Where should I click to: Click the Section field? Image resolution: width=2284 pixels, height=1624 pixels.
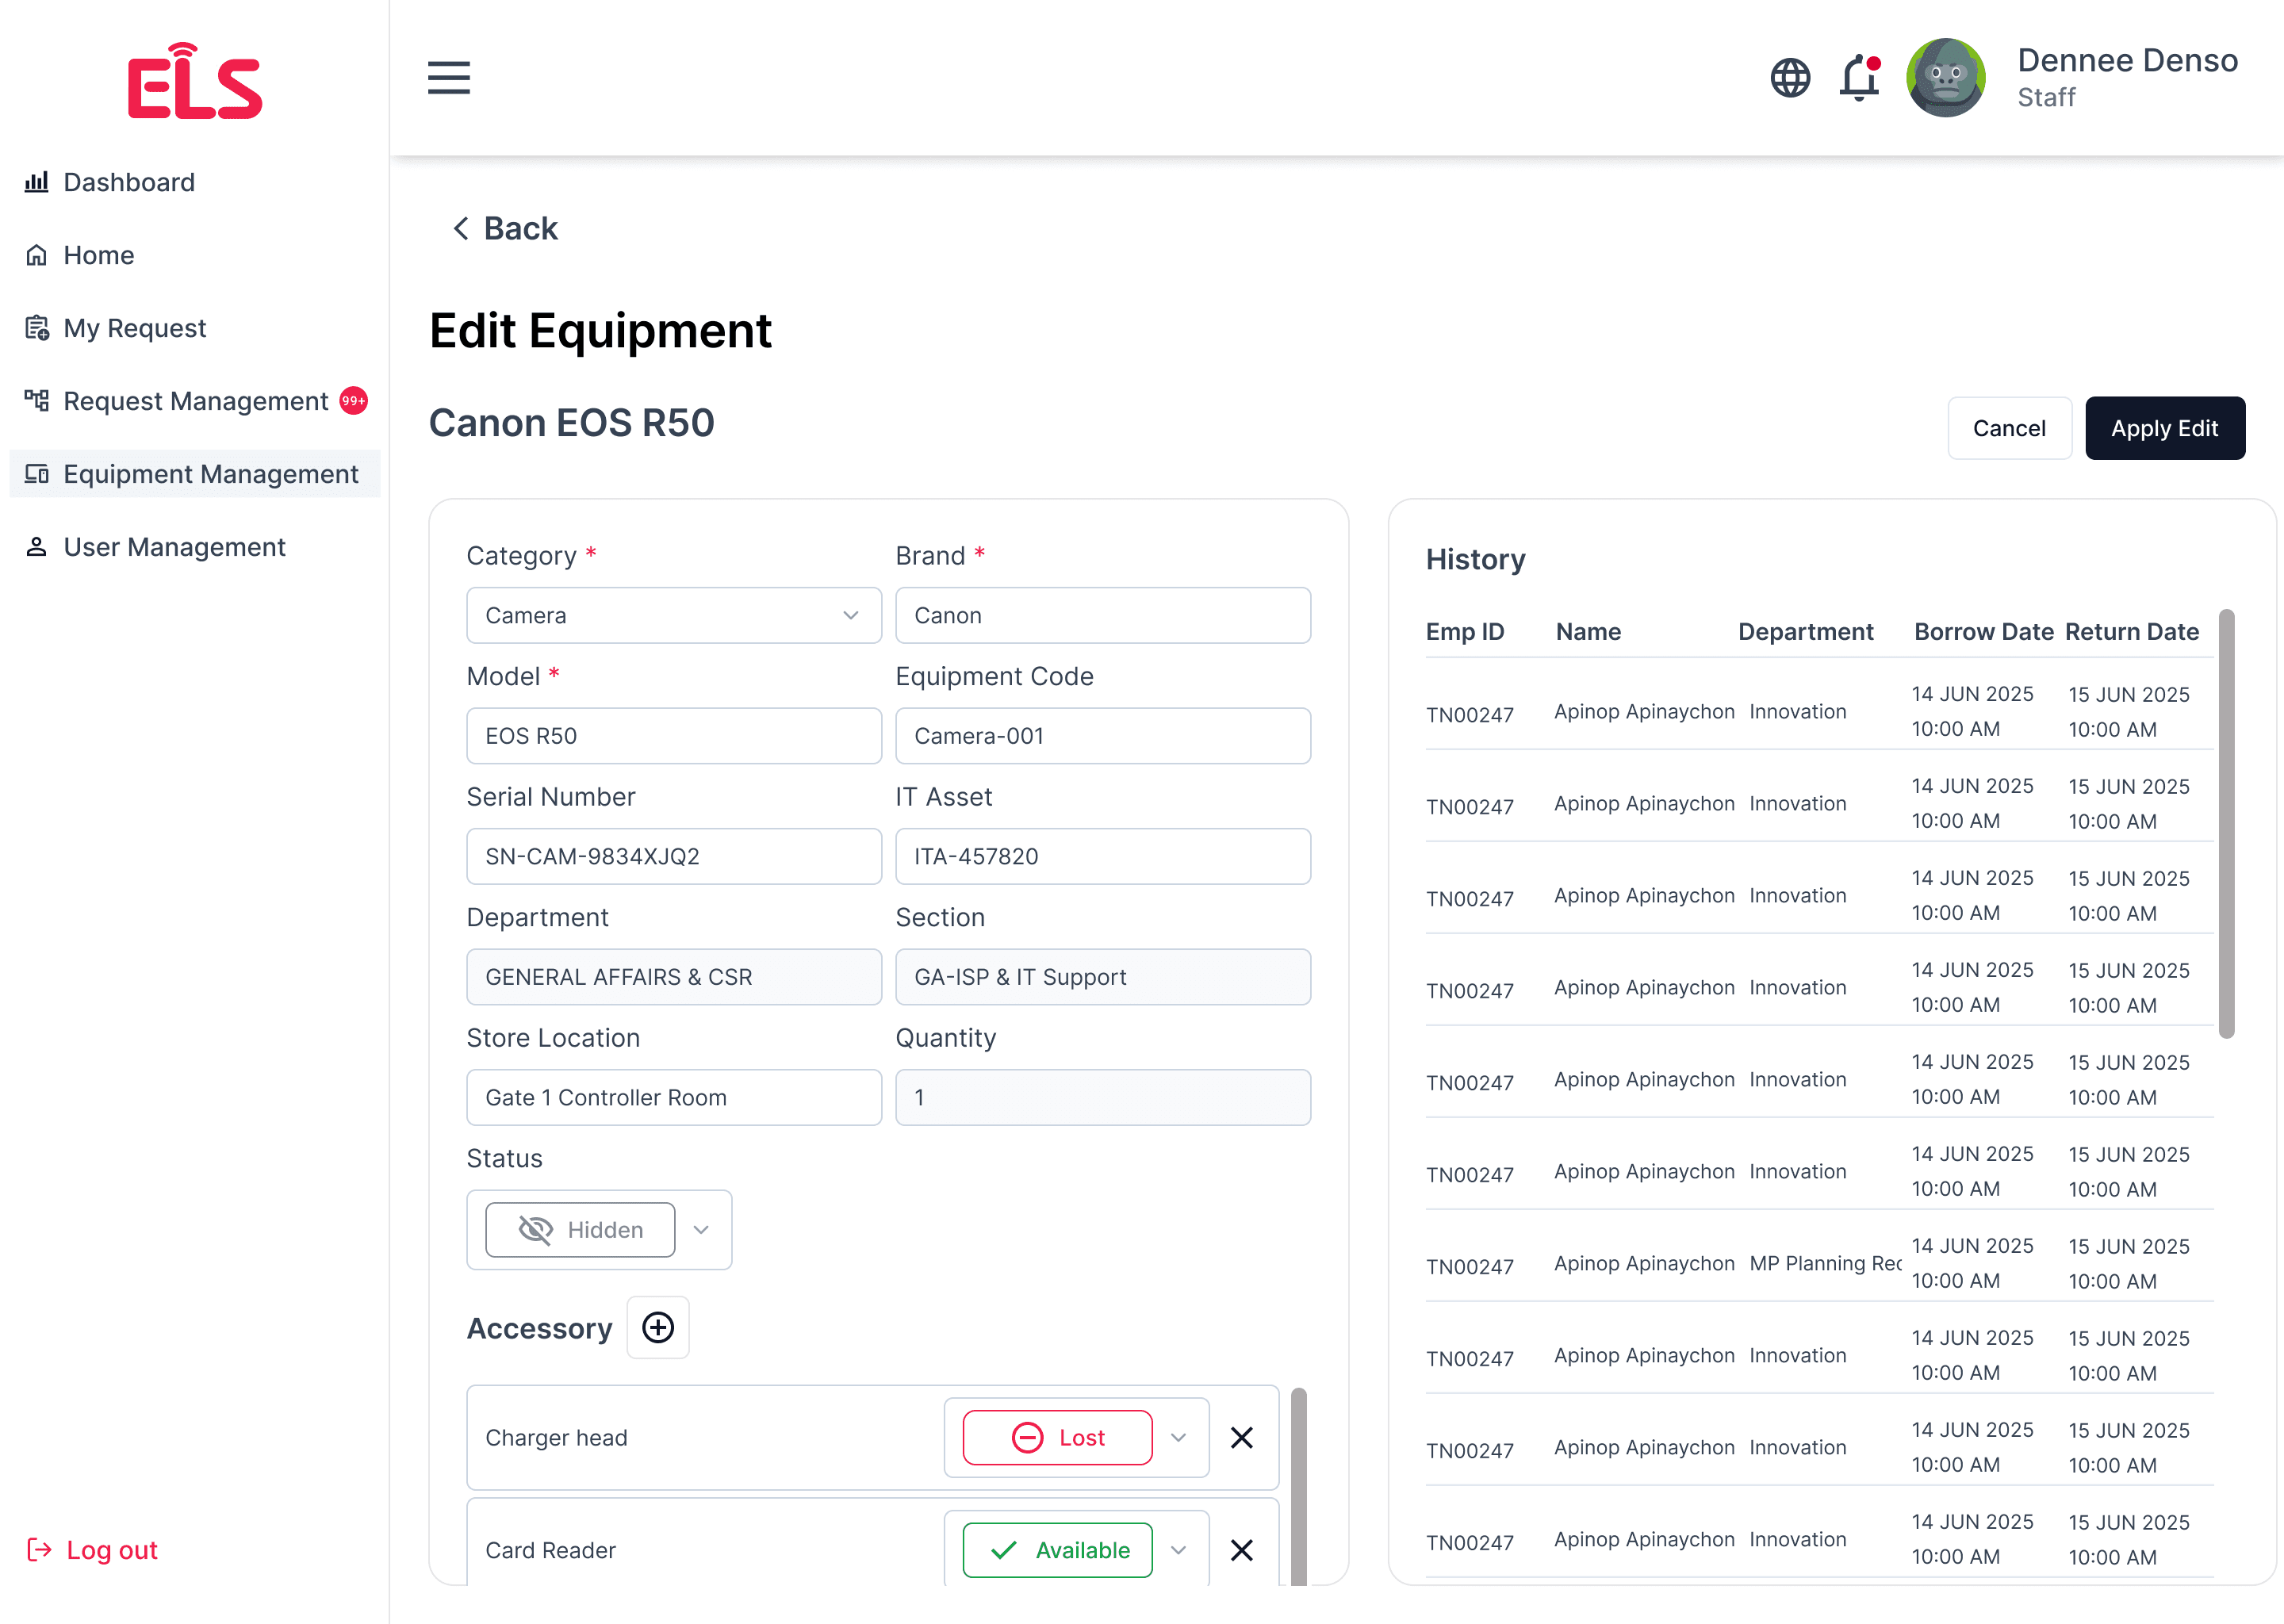click(x=1103, y=977)
